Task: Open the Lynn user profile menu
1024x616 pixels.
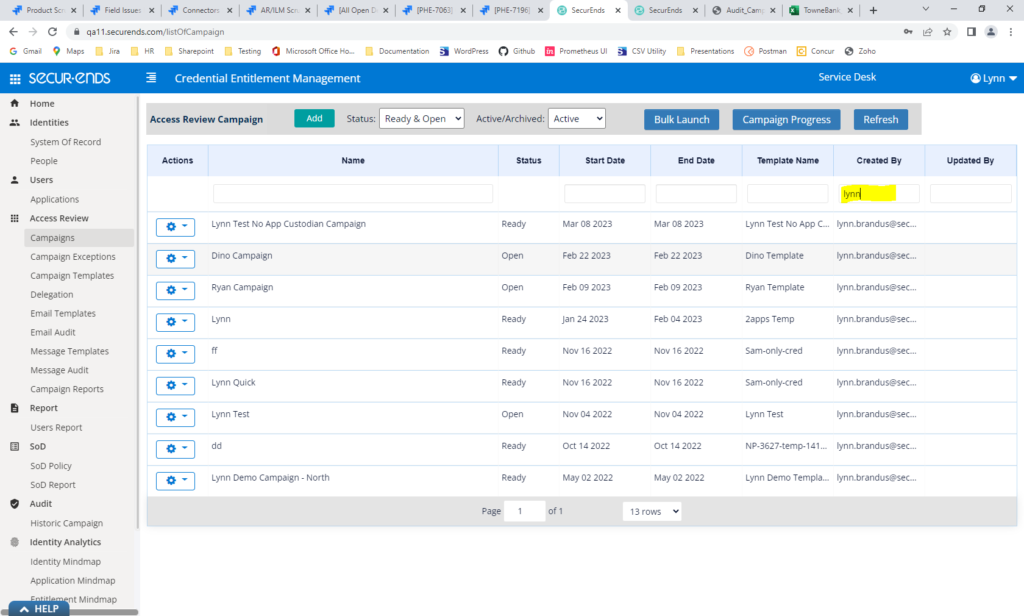Action: coord(993,78)
